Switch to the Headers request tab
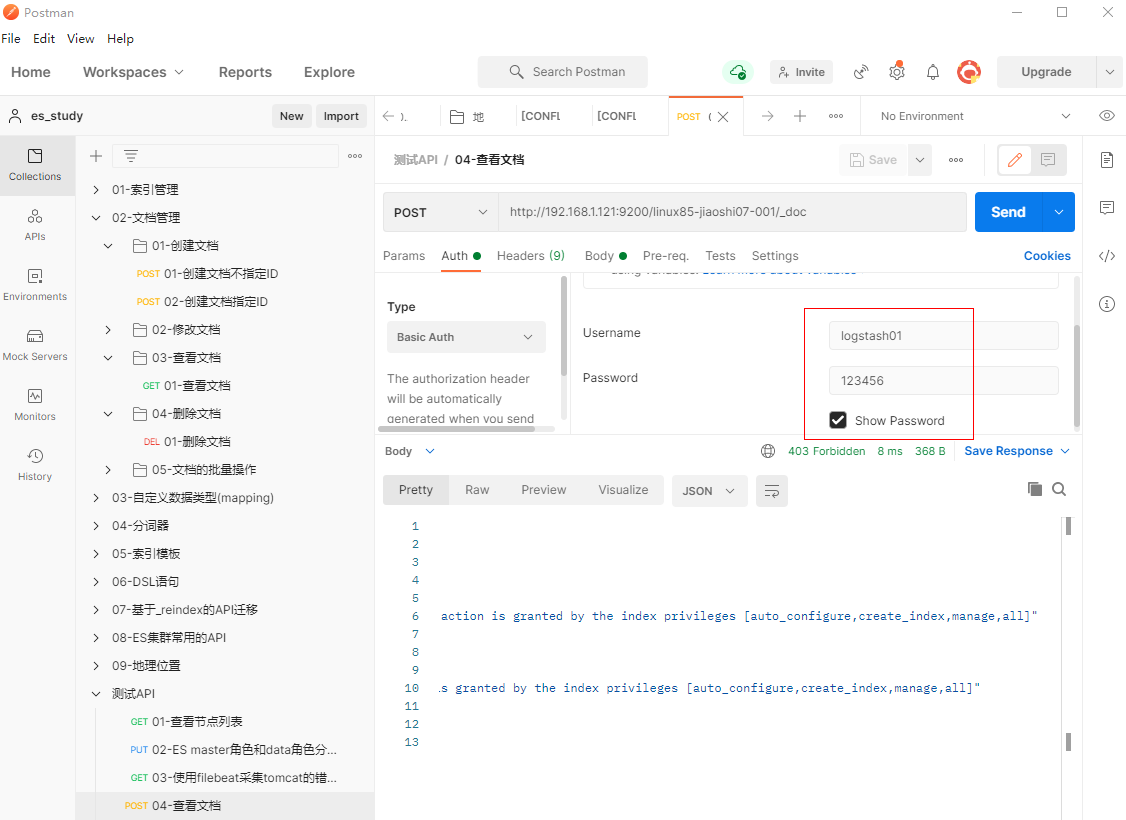Screen dimensions: 1126x820 click(530, 256)
